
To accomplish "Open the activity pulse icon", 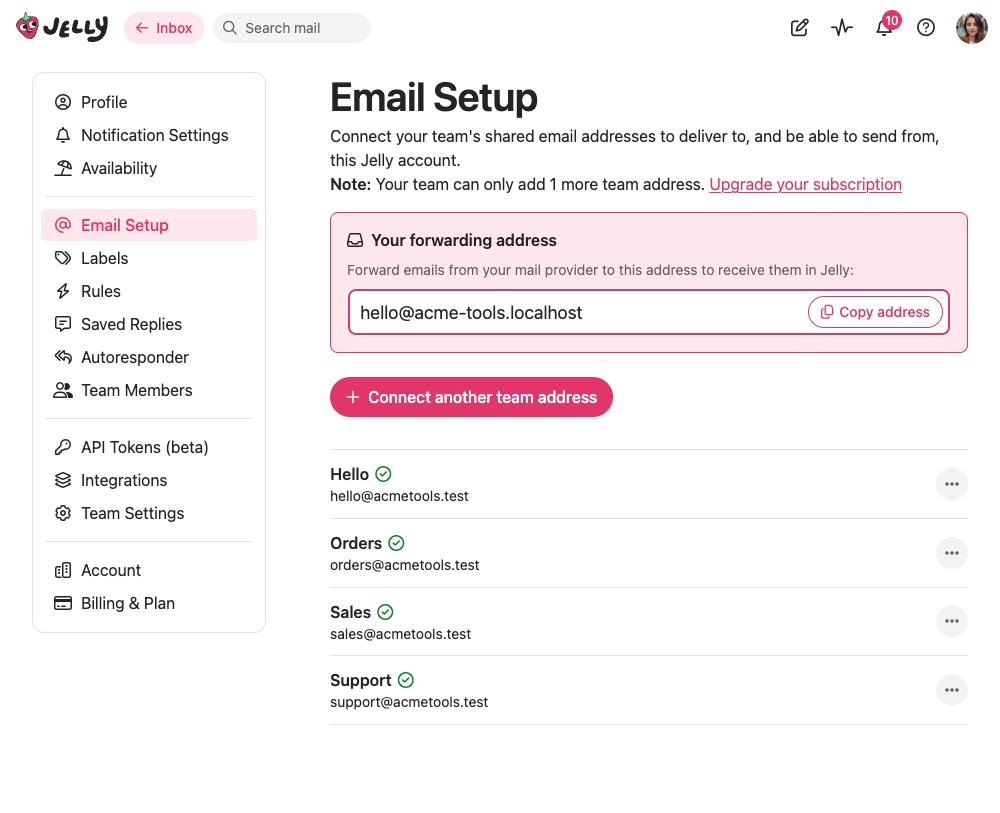I will coord(841,27).
